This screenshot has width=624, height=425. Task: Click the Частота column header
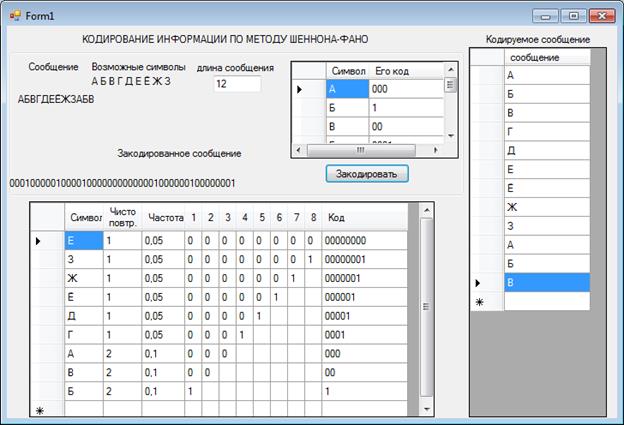coord(163,217)
